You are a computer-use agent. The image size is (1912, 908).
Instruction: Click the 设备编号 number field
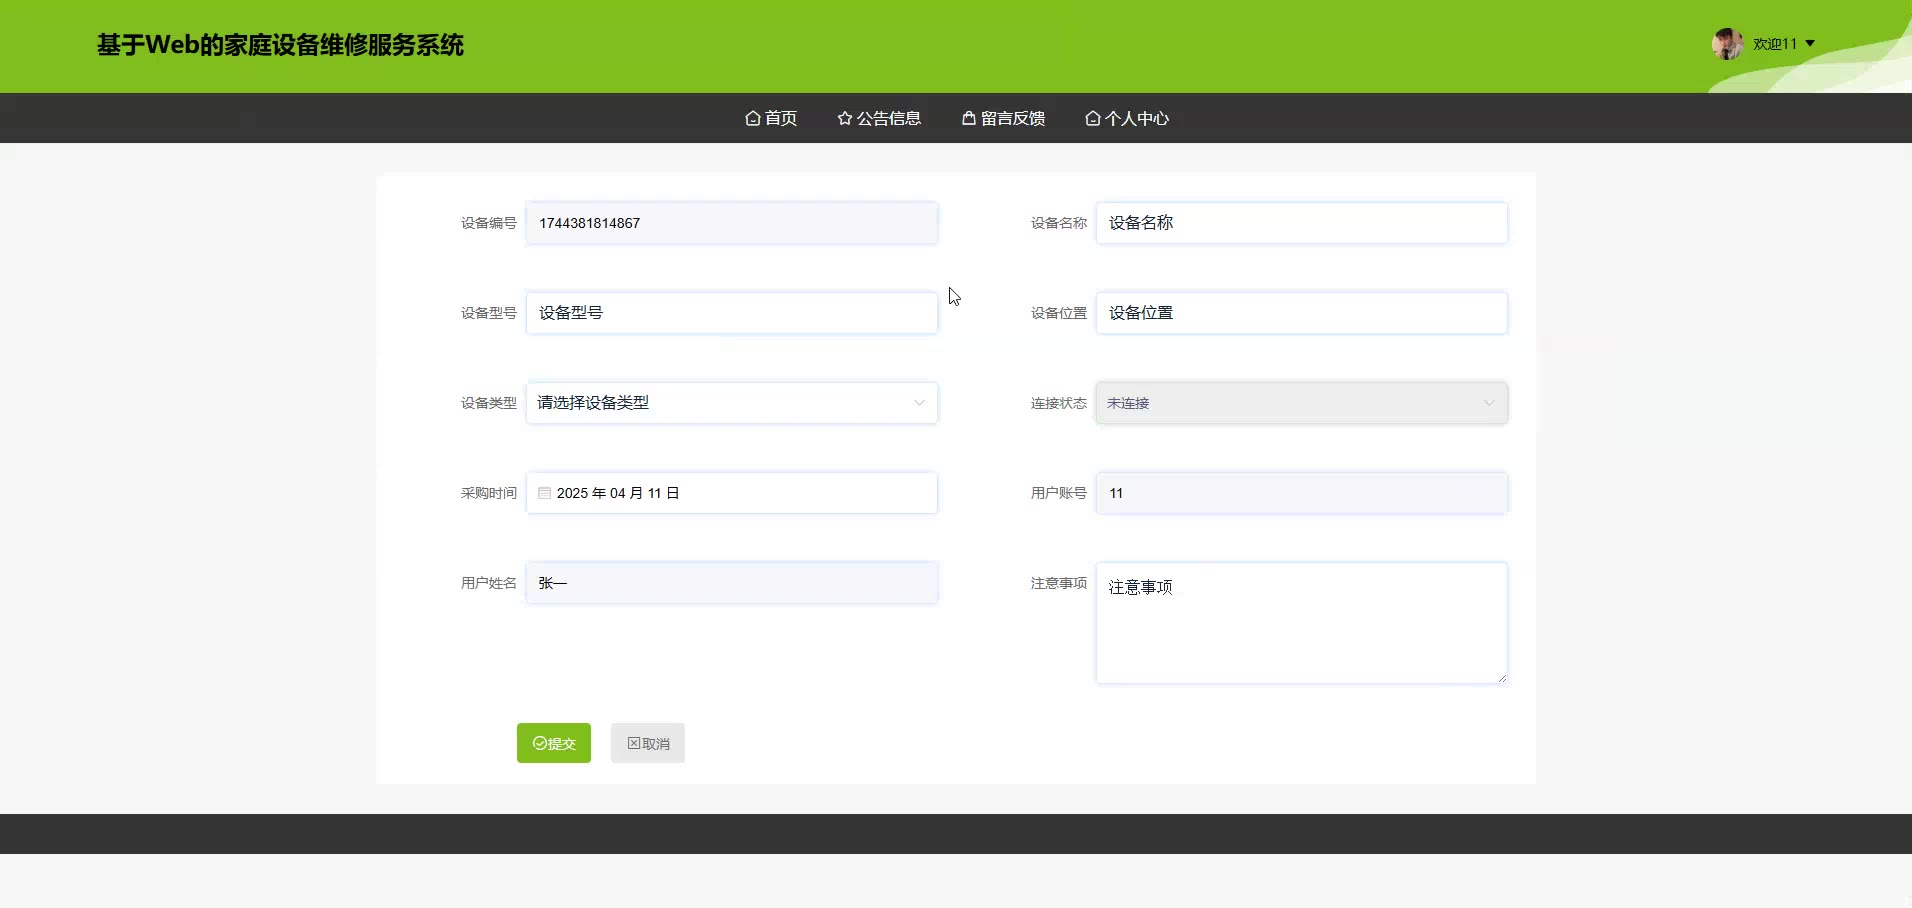[x=731, y=223]
